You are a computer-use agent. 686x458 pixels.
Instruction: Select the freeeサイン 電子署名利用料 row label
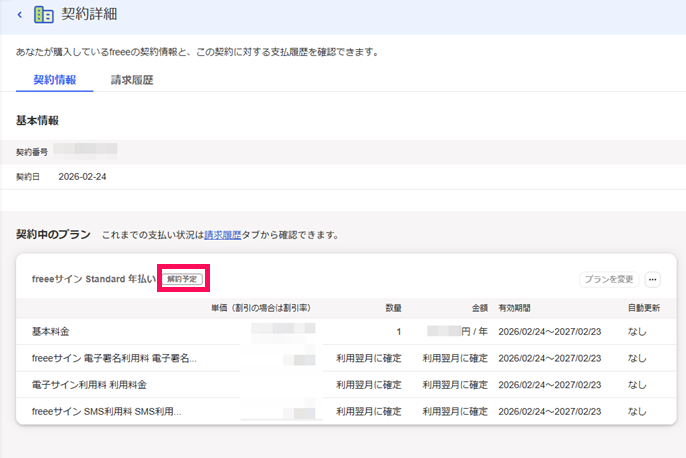(114, 358)
